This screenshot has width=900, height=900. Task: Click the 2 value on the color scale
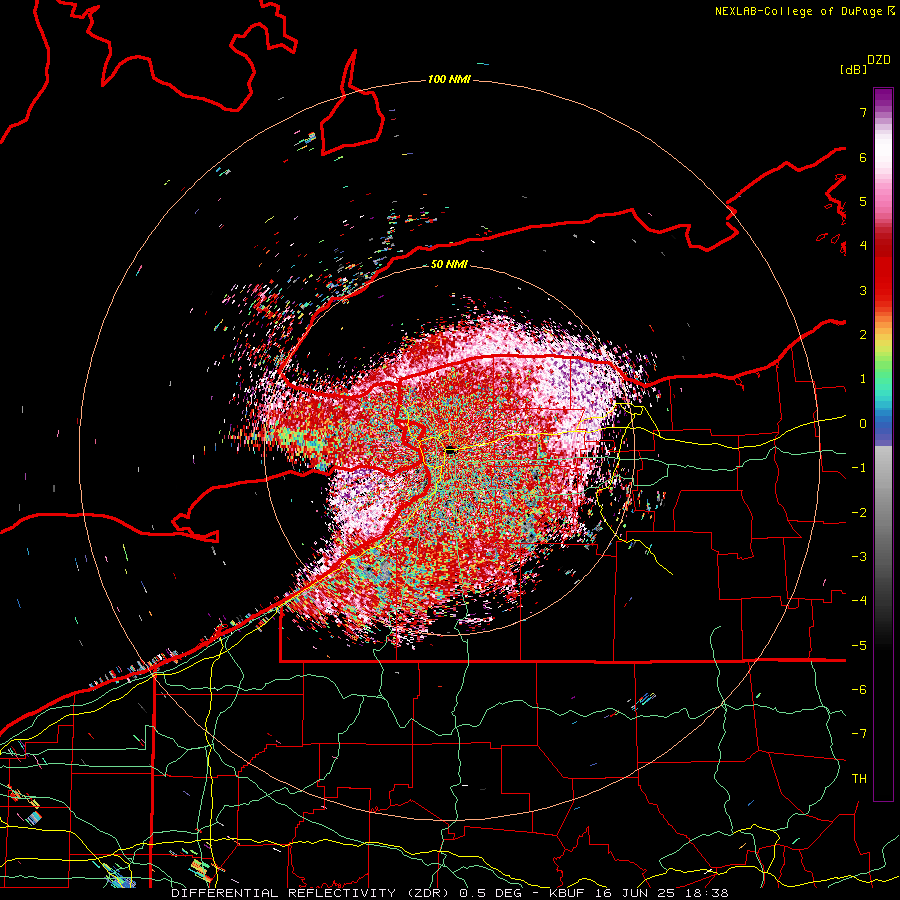(863, 335)
